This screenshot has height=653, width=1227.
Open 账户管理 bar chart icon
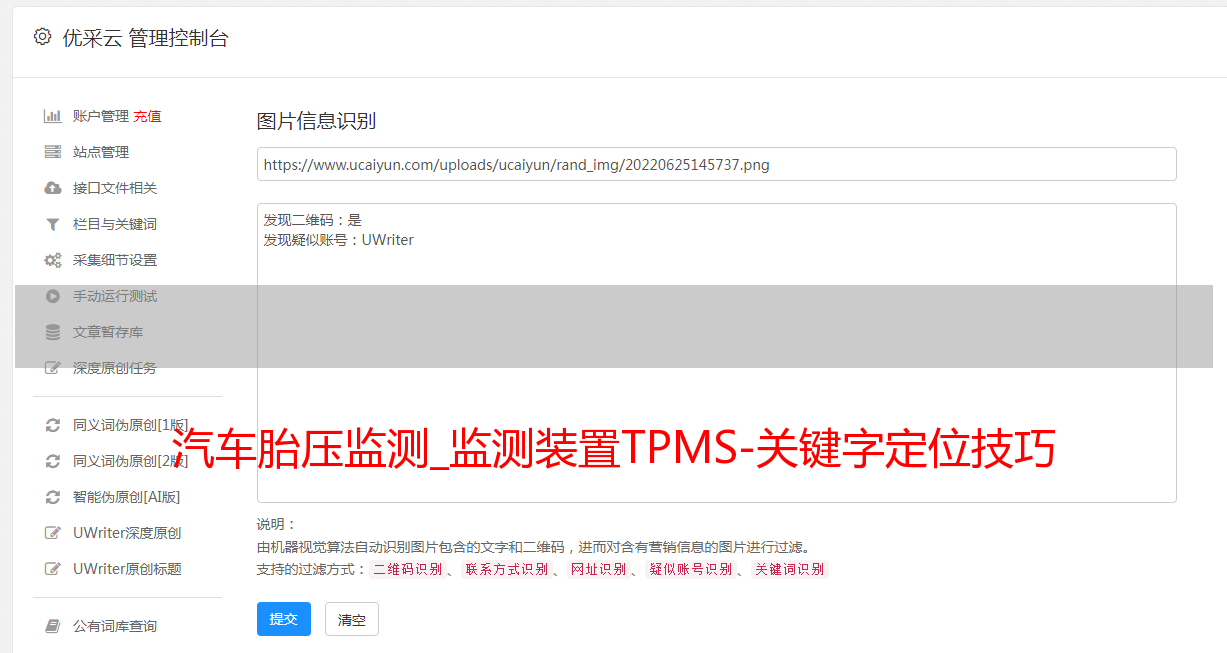[53, 116]
